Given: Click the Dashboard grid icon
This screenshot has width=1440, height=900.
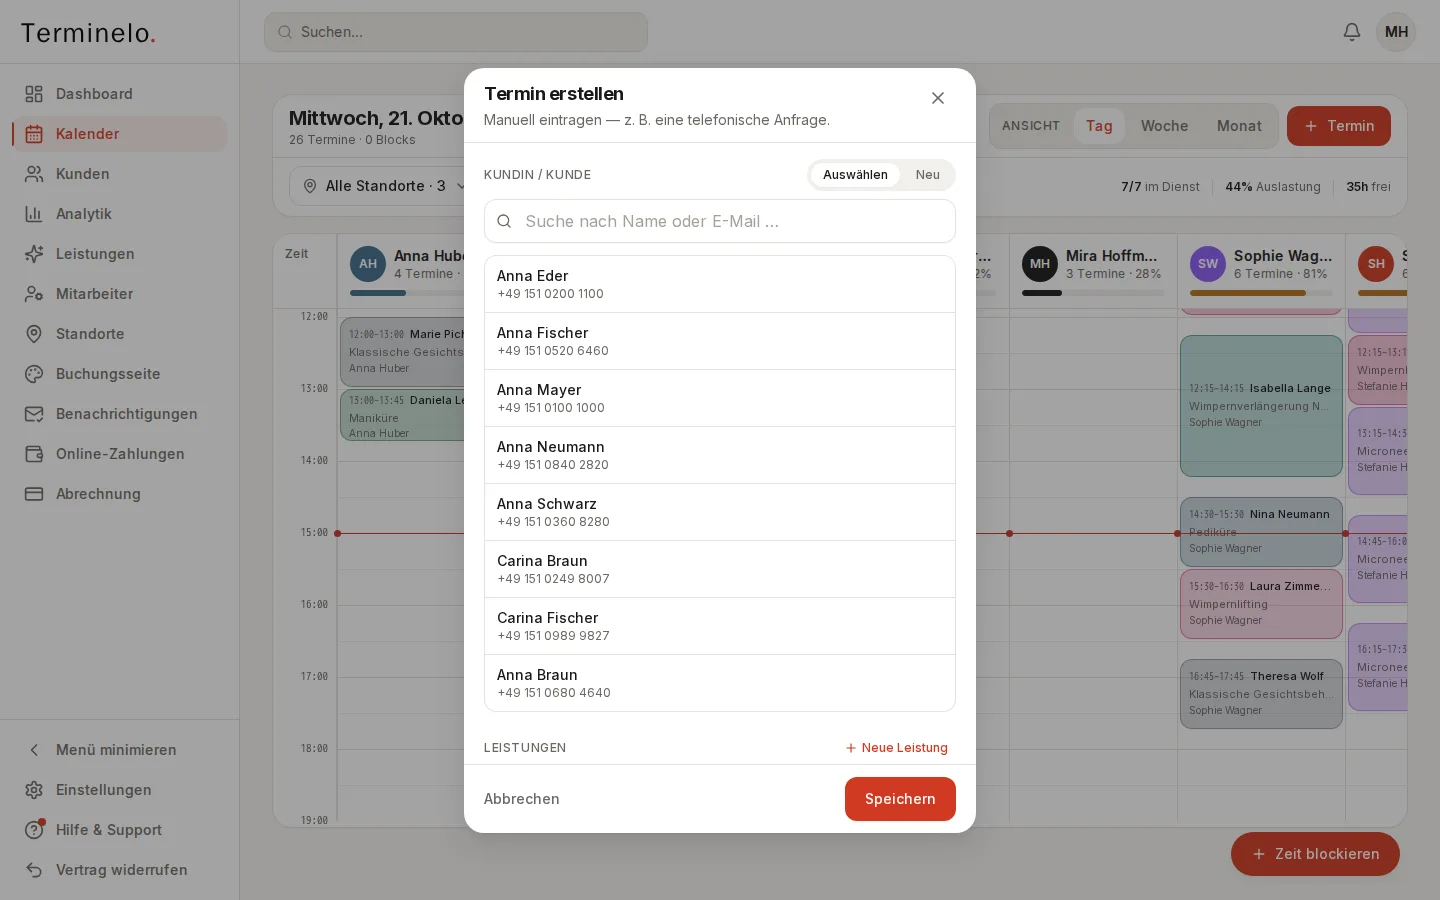Looking at the screenshot, I should 34,94.
